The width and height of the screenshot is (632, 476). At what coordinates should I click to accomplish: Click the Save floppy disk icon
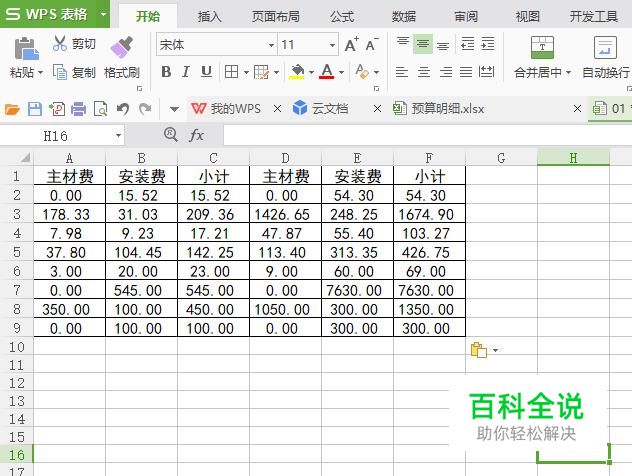click(x=35, y=109)
